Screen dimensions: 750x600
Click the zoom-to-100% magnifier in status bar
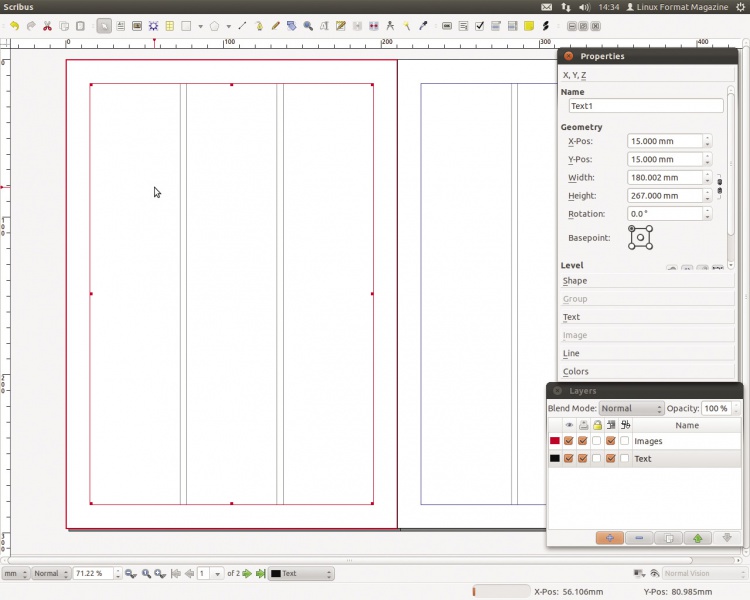tap(146, 573)
